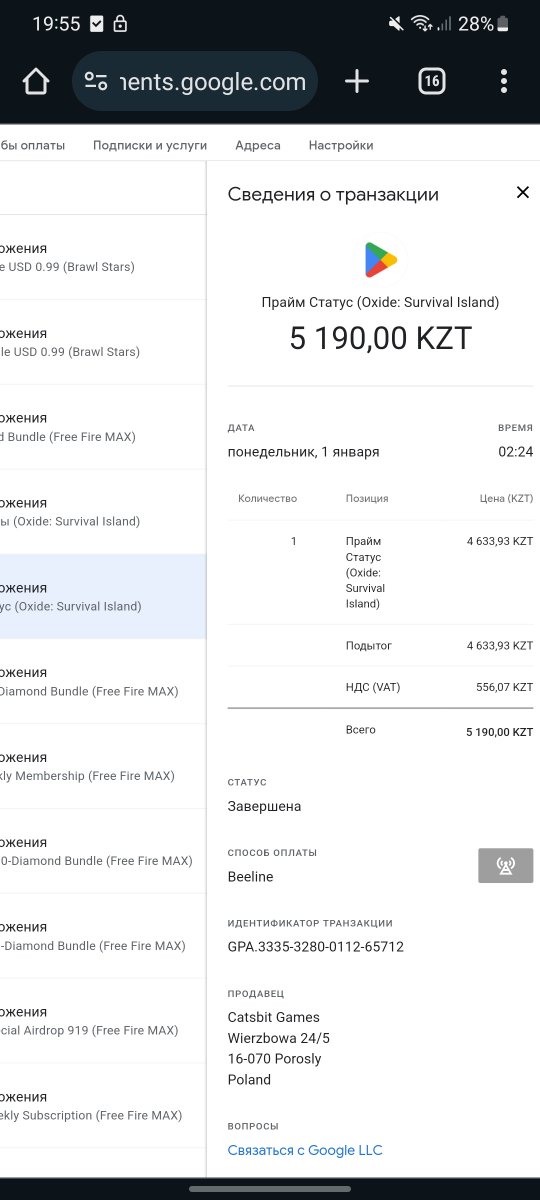This screenshot has width=540, height=1200.
Task: Select the first USD 0.99 Brawl Stars transaction
Action: 103,257
